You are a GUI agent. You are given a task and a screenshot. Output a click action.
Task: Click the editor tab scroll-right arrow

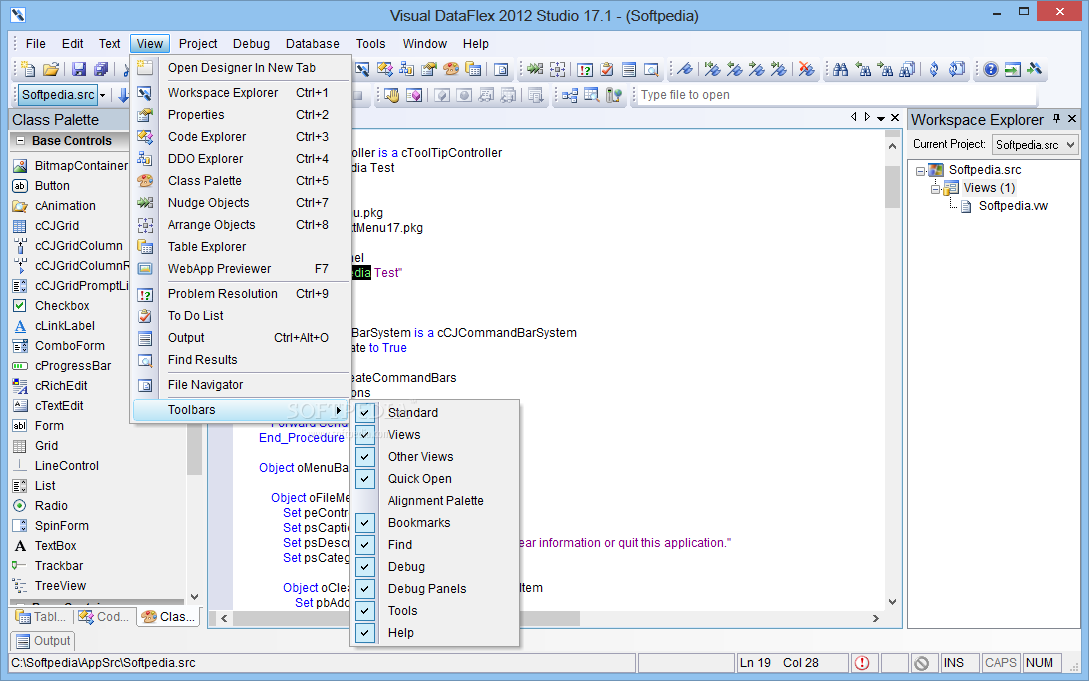867,117
